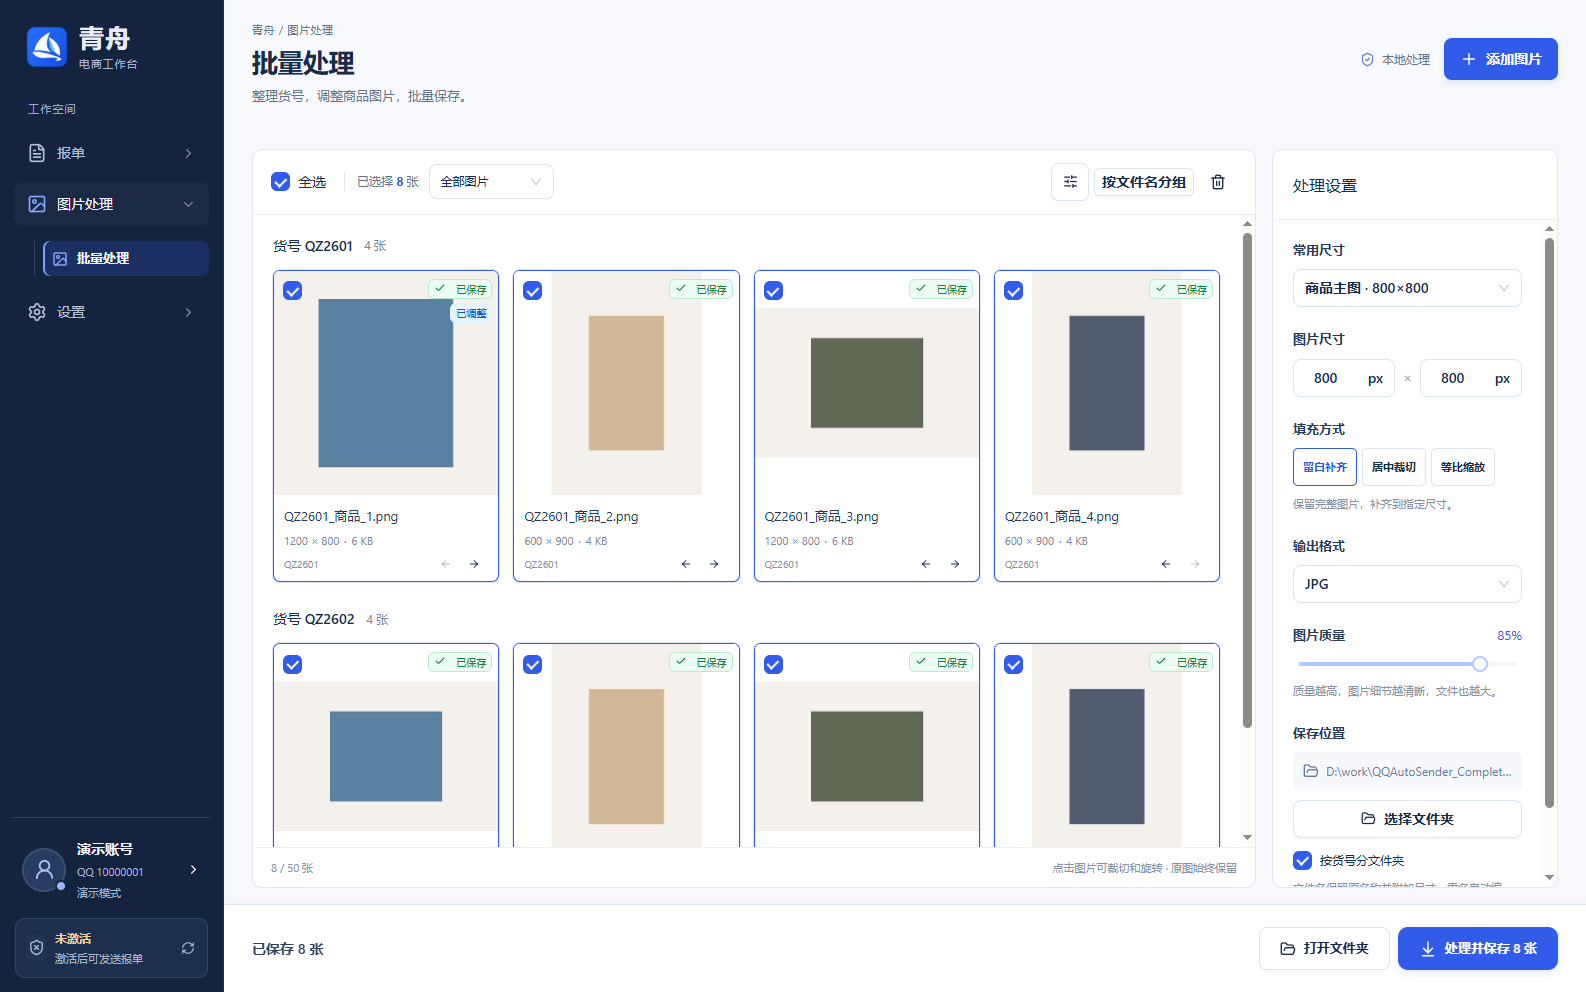
Task: Uncheck QZ2601_商品_4.png image checkbox
Action: [x=1014, y=291]
